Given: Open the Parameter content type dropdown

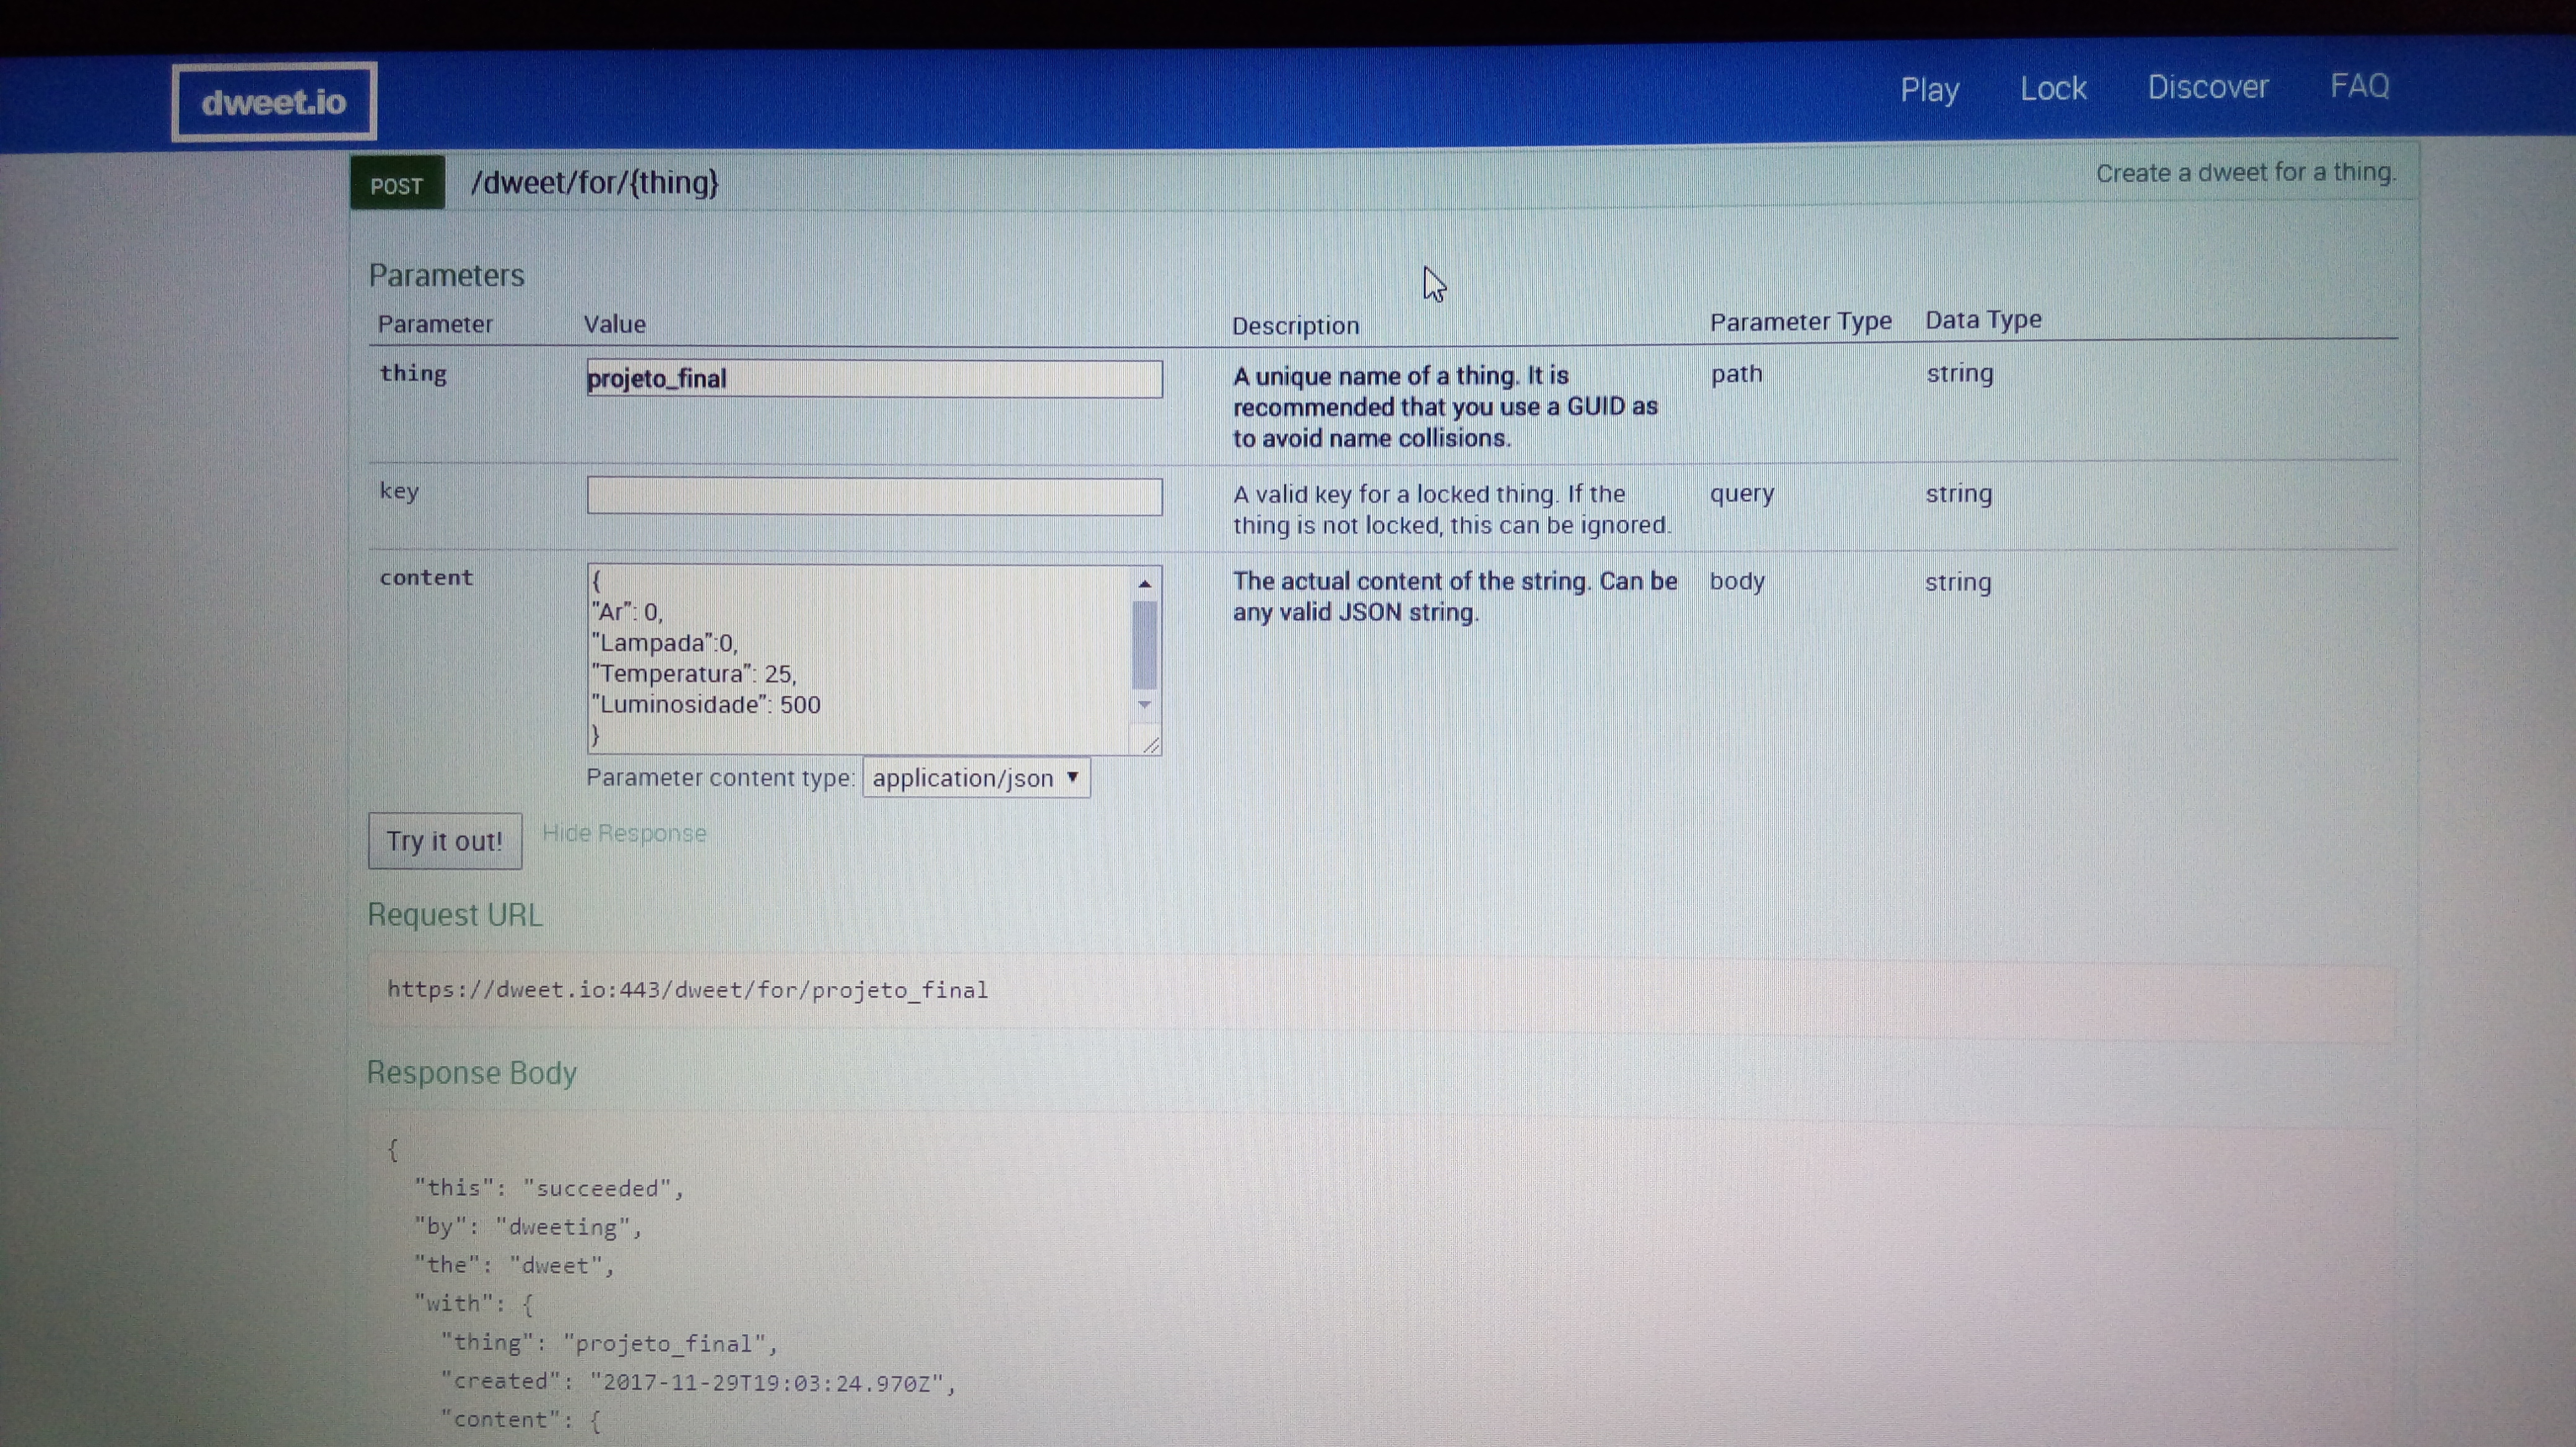Looking at the screenshot, I should (976, 778).
